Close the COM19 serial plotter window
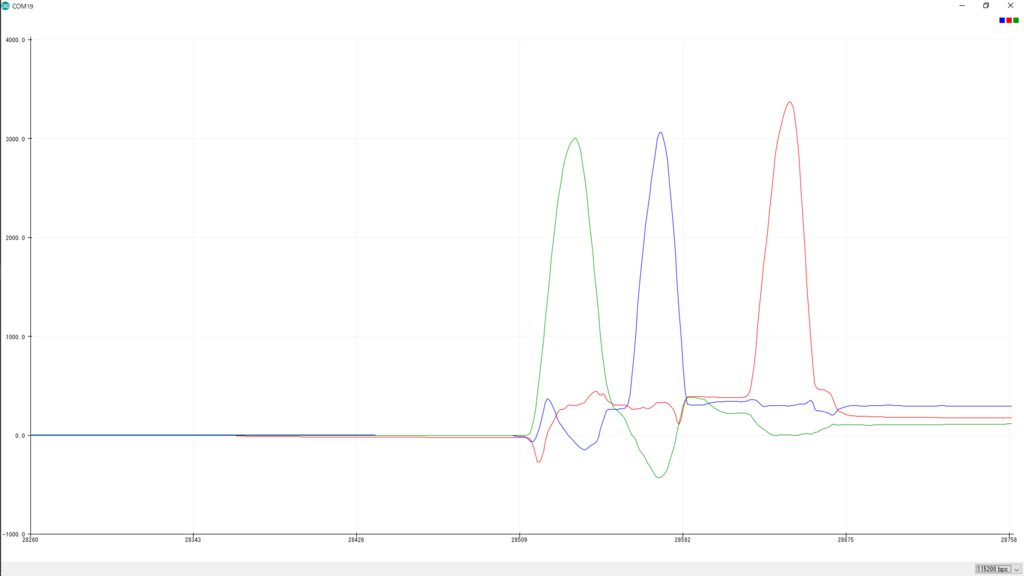Viewport: 1024px width, 576px height. click(1010, 5)
